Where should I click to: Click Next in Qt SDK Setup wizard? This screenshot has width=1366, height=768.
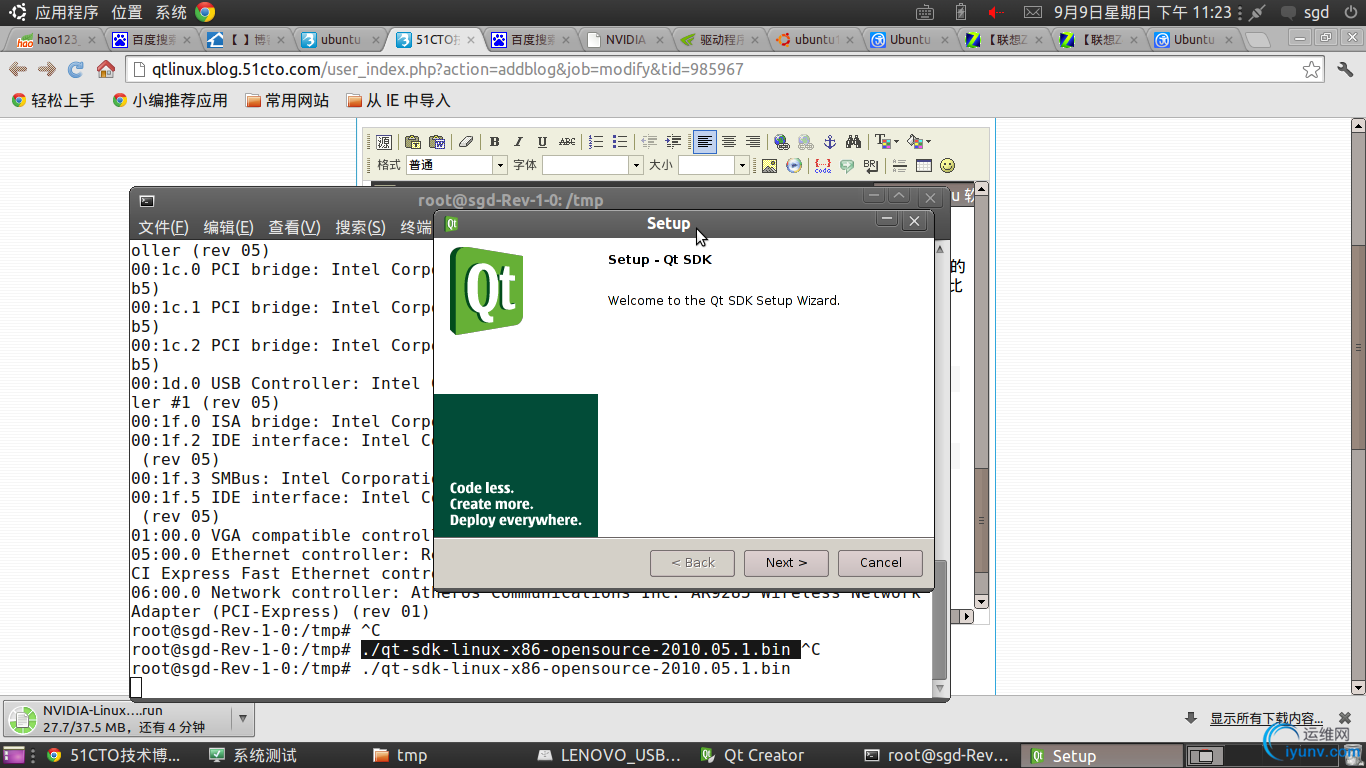tap(786, 563)
